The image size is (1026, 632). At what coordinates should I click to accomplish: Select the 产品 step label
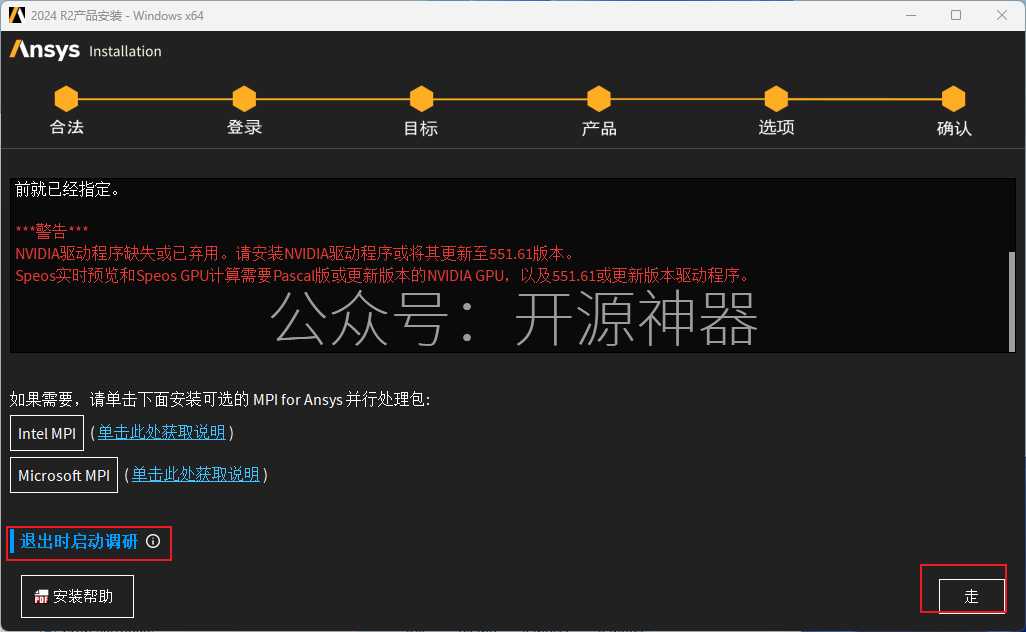(599, 128)
